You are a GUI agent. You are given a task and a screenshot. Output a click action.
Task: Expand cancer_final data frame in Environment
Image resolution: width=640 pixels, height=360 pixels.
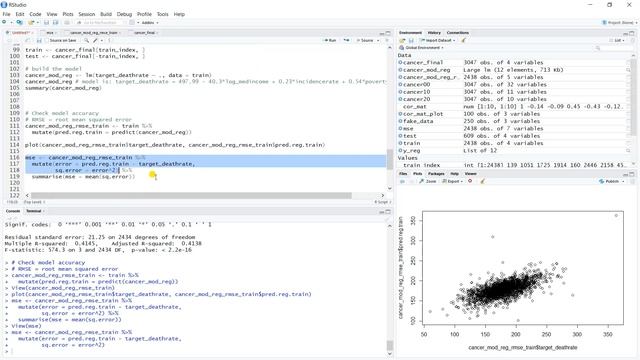pyautogui.click(x=400, y=62)
